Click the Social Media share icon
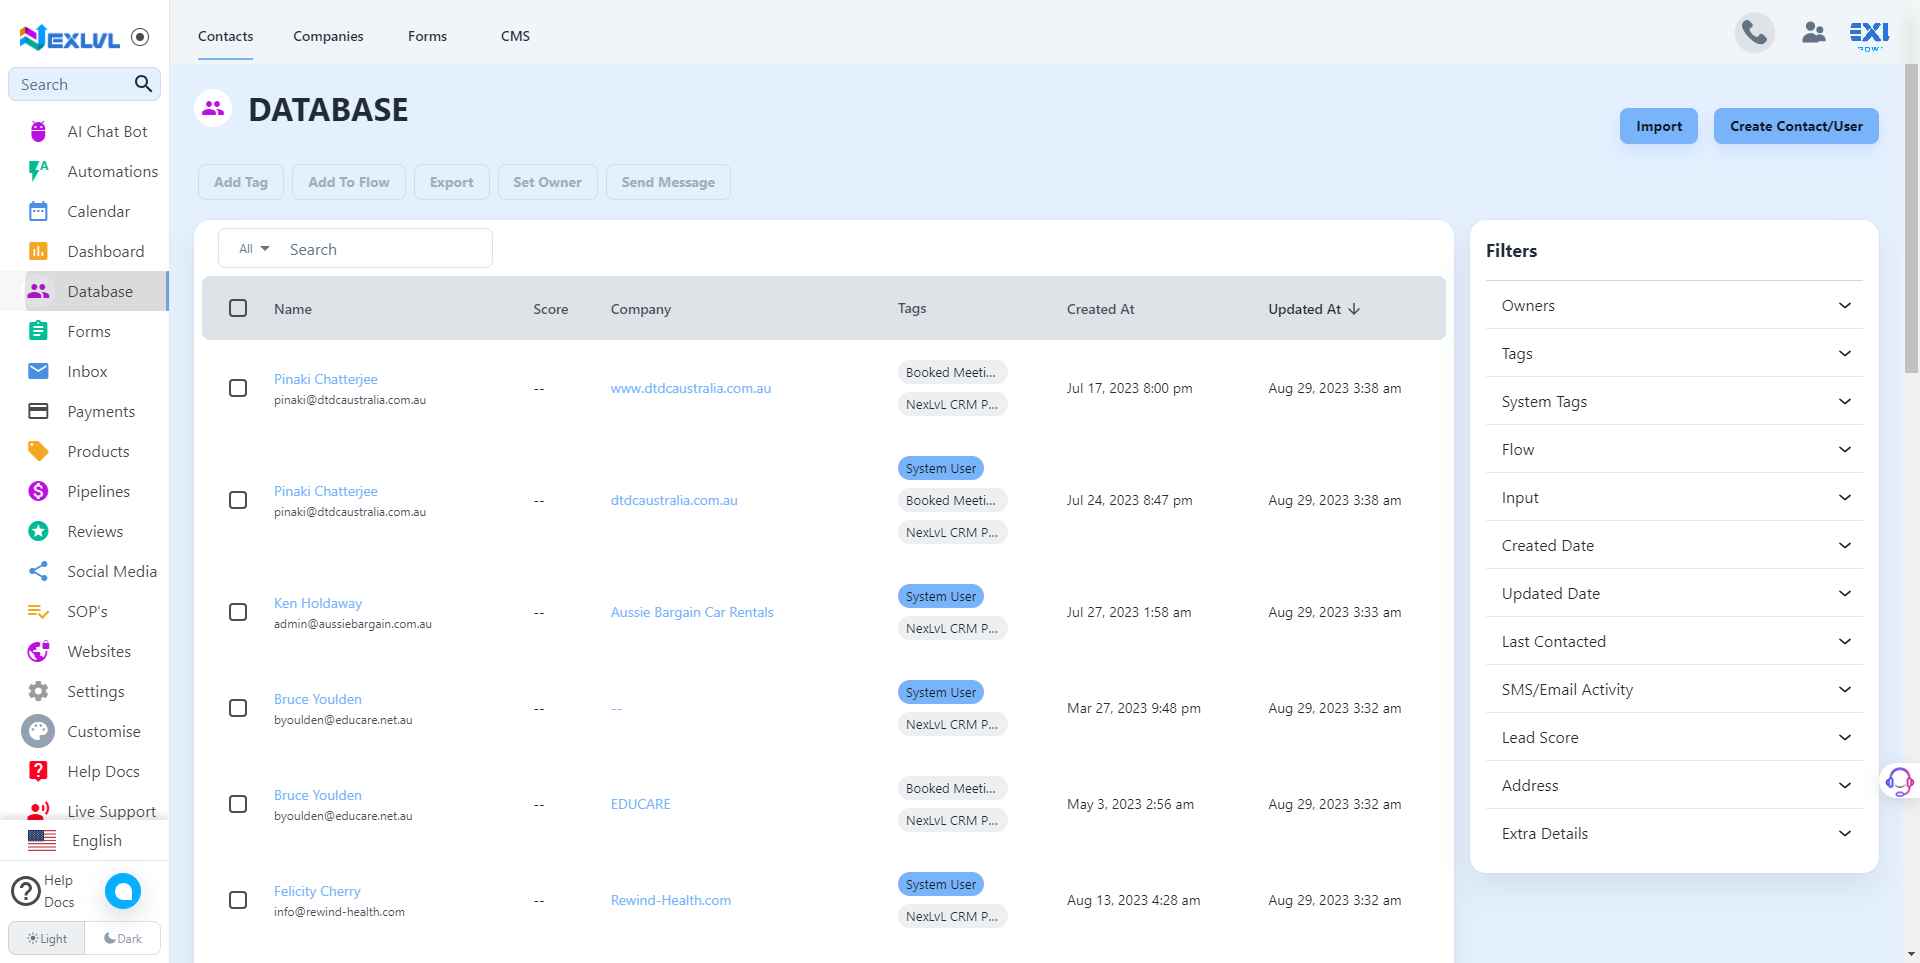Viewport: 1920px width, 963px height. pos(38,571)
